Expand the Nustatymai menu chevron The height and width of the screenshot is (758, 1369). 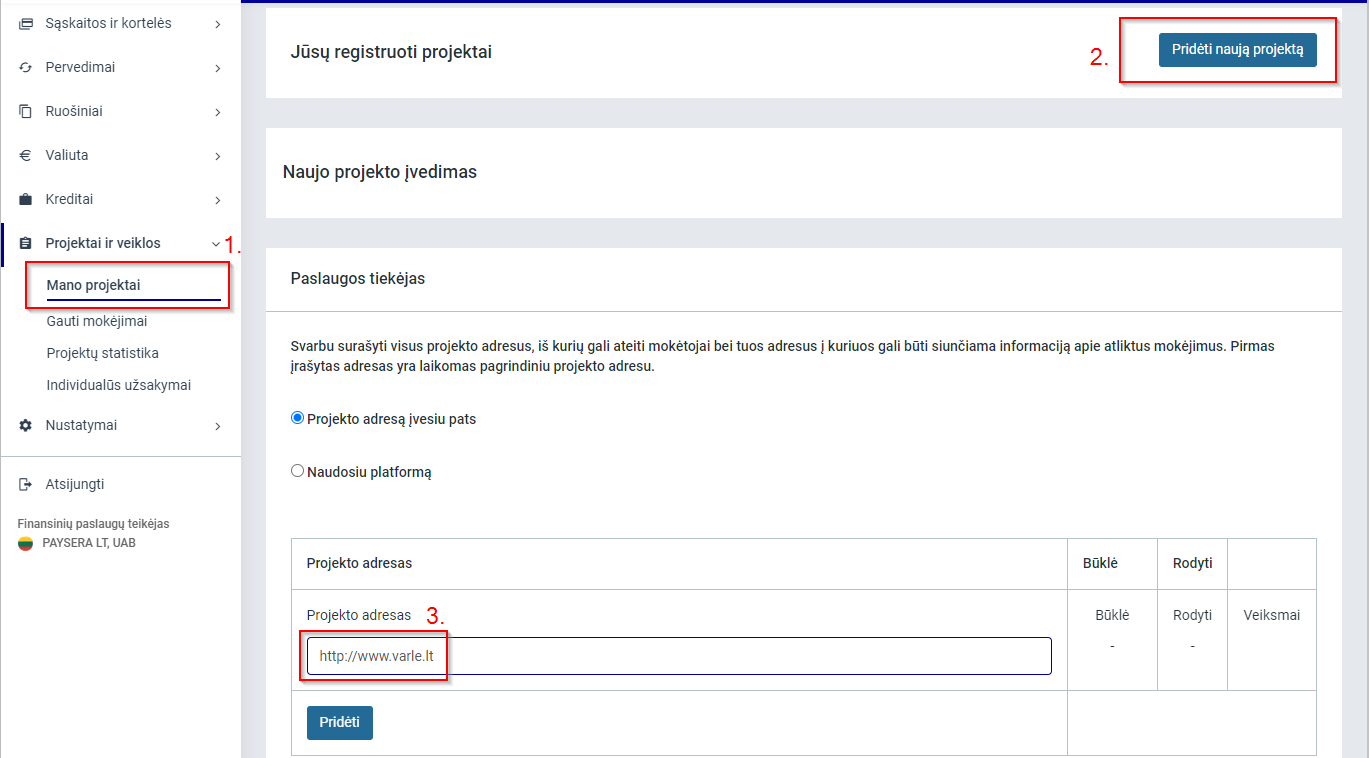click(x=218, y=426)
